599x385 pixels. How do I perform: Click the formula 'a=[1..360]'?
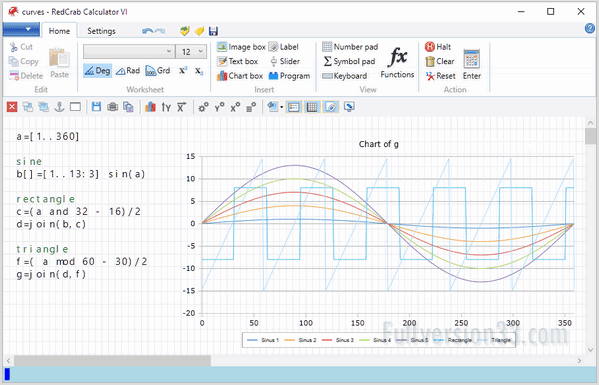[x=48, y=136]
